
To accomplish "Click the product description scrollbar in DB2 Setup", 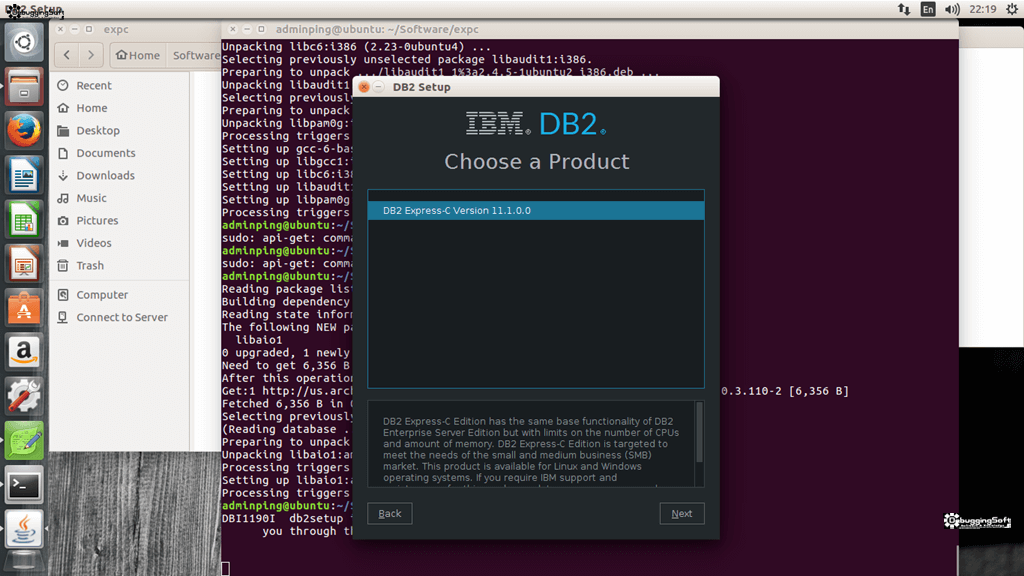I will point(699,432).
